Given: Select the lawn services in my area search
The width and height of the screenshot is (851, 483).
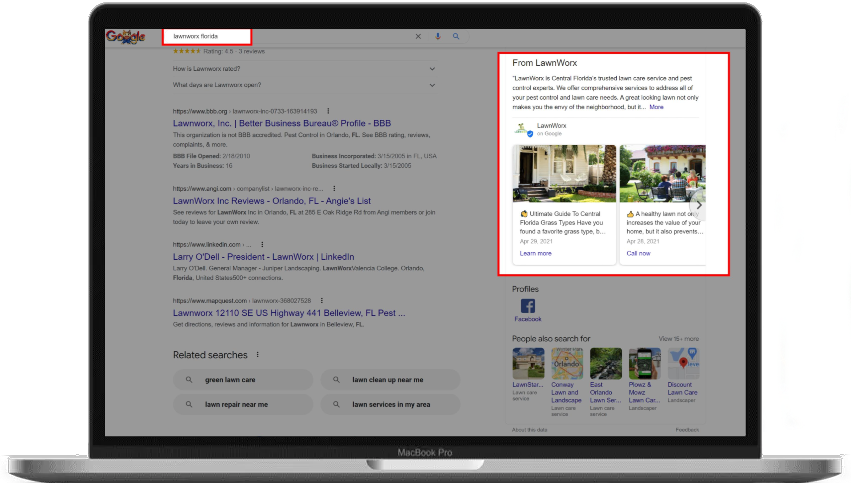Looking at the screenshot, I should point(390,404).
